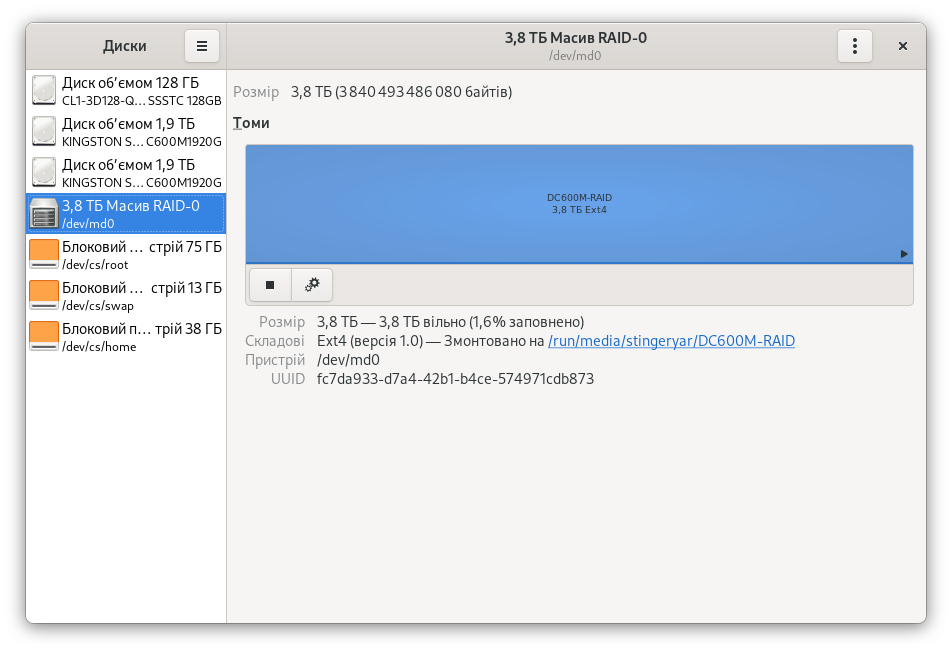Select the 3,8 ТБ Масив RAID-0 entry
This screenshot has width=952, height=652.
tap(126, 214)
